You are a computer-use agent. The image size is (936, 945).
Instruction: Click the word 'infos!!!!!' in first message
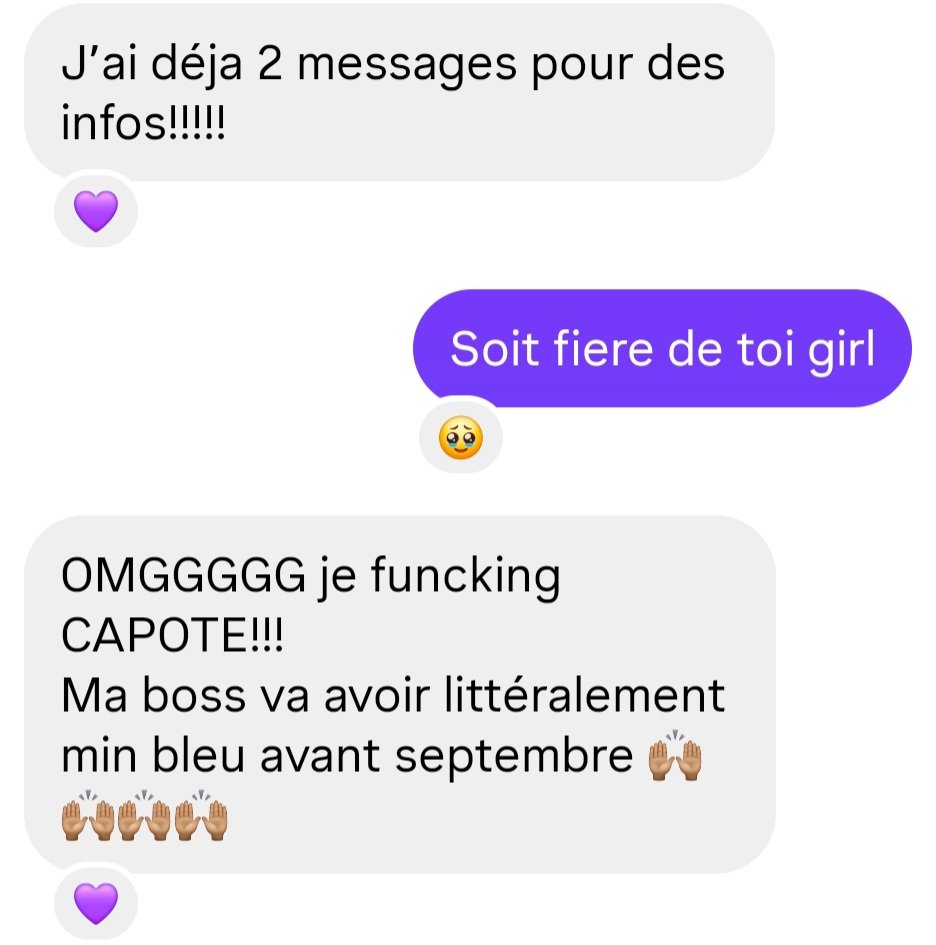pyautogui.click(x=143, y=122)
